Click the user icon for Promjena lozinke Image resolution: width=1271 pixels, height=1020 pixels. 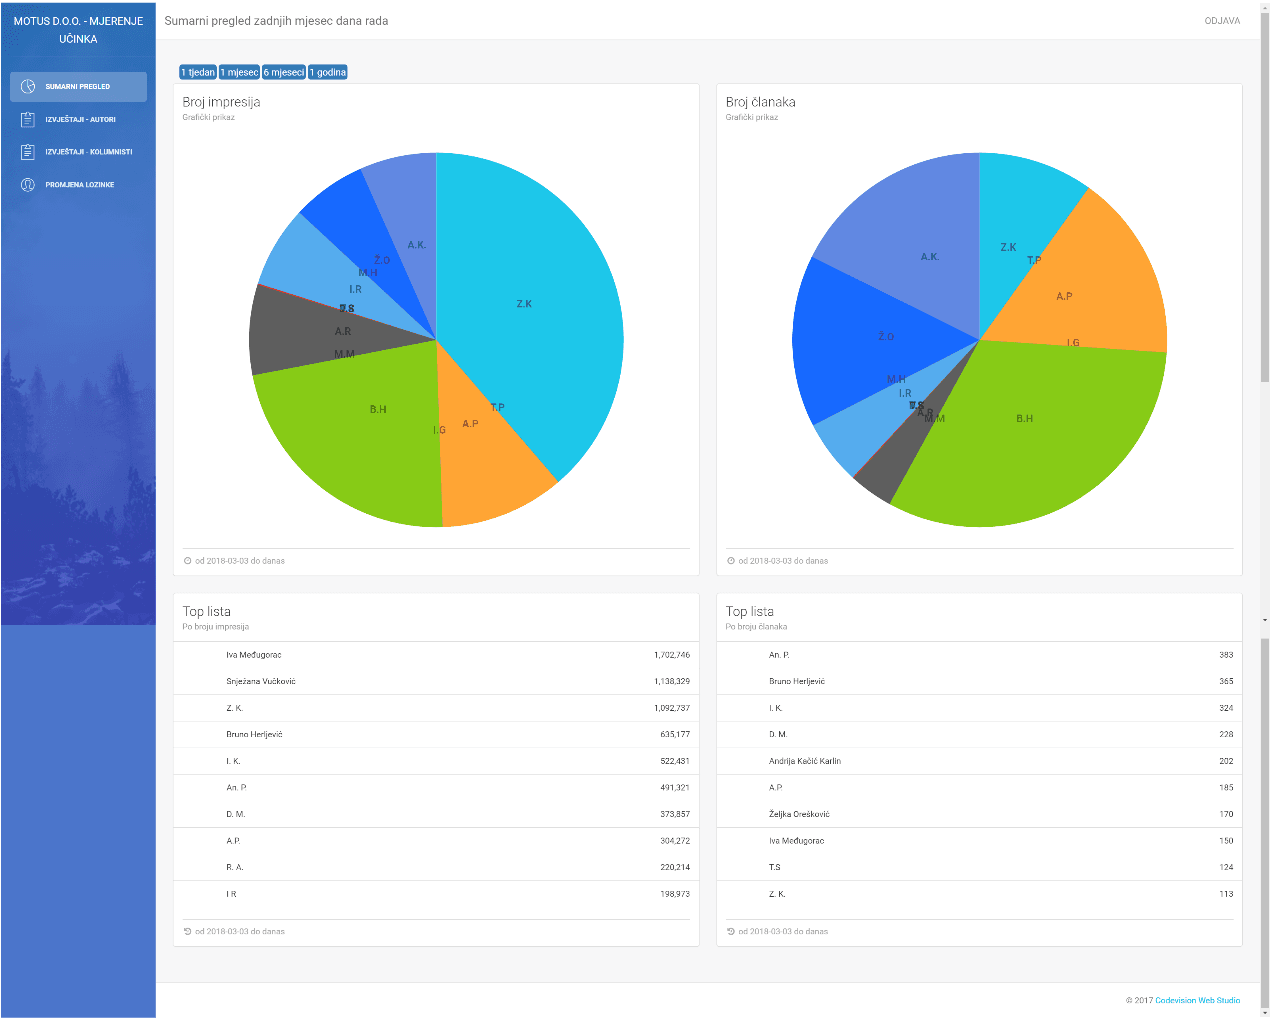pos(28,185)
